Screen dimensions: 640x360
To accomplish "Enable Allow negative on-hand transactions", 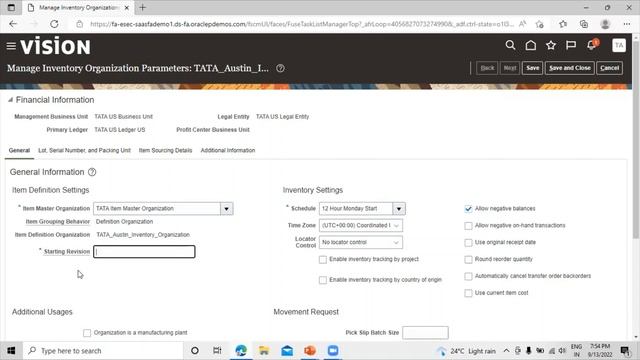I will pos(468,226).
